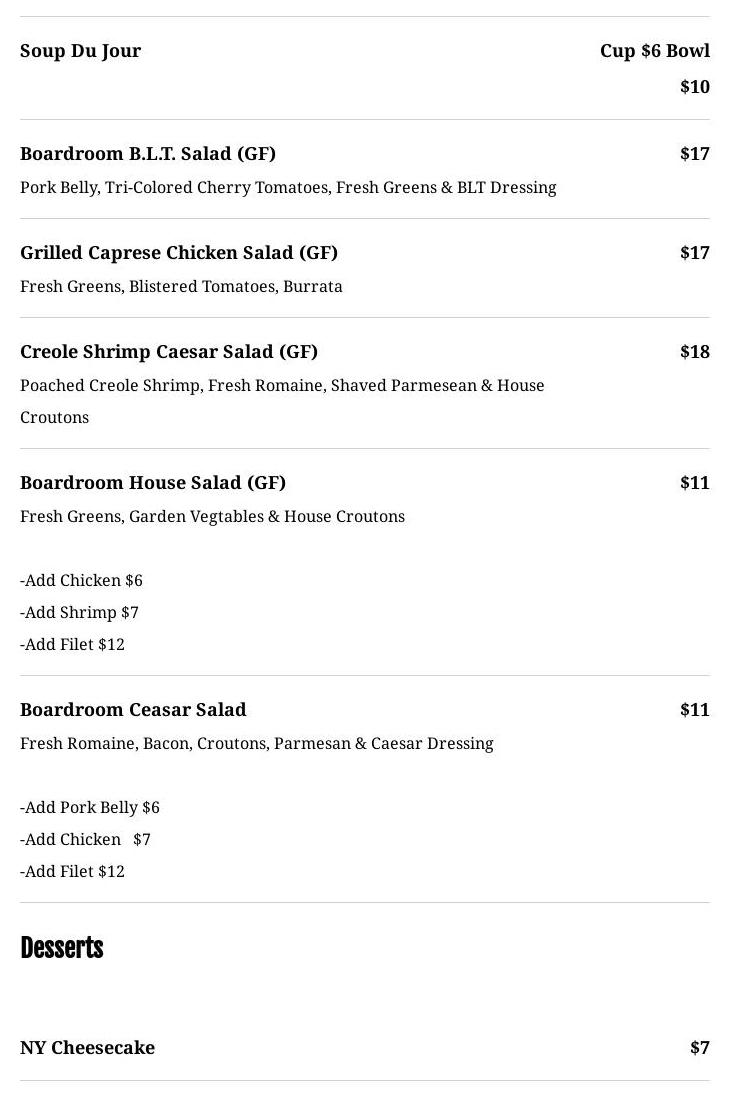
Task: Click the -Add Chicken $6 option
Action: pos(81,581)
